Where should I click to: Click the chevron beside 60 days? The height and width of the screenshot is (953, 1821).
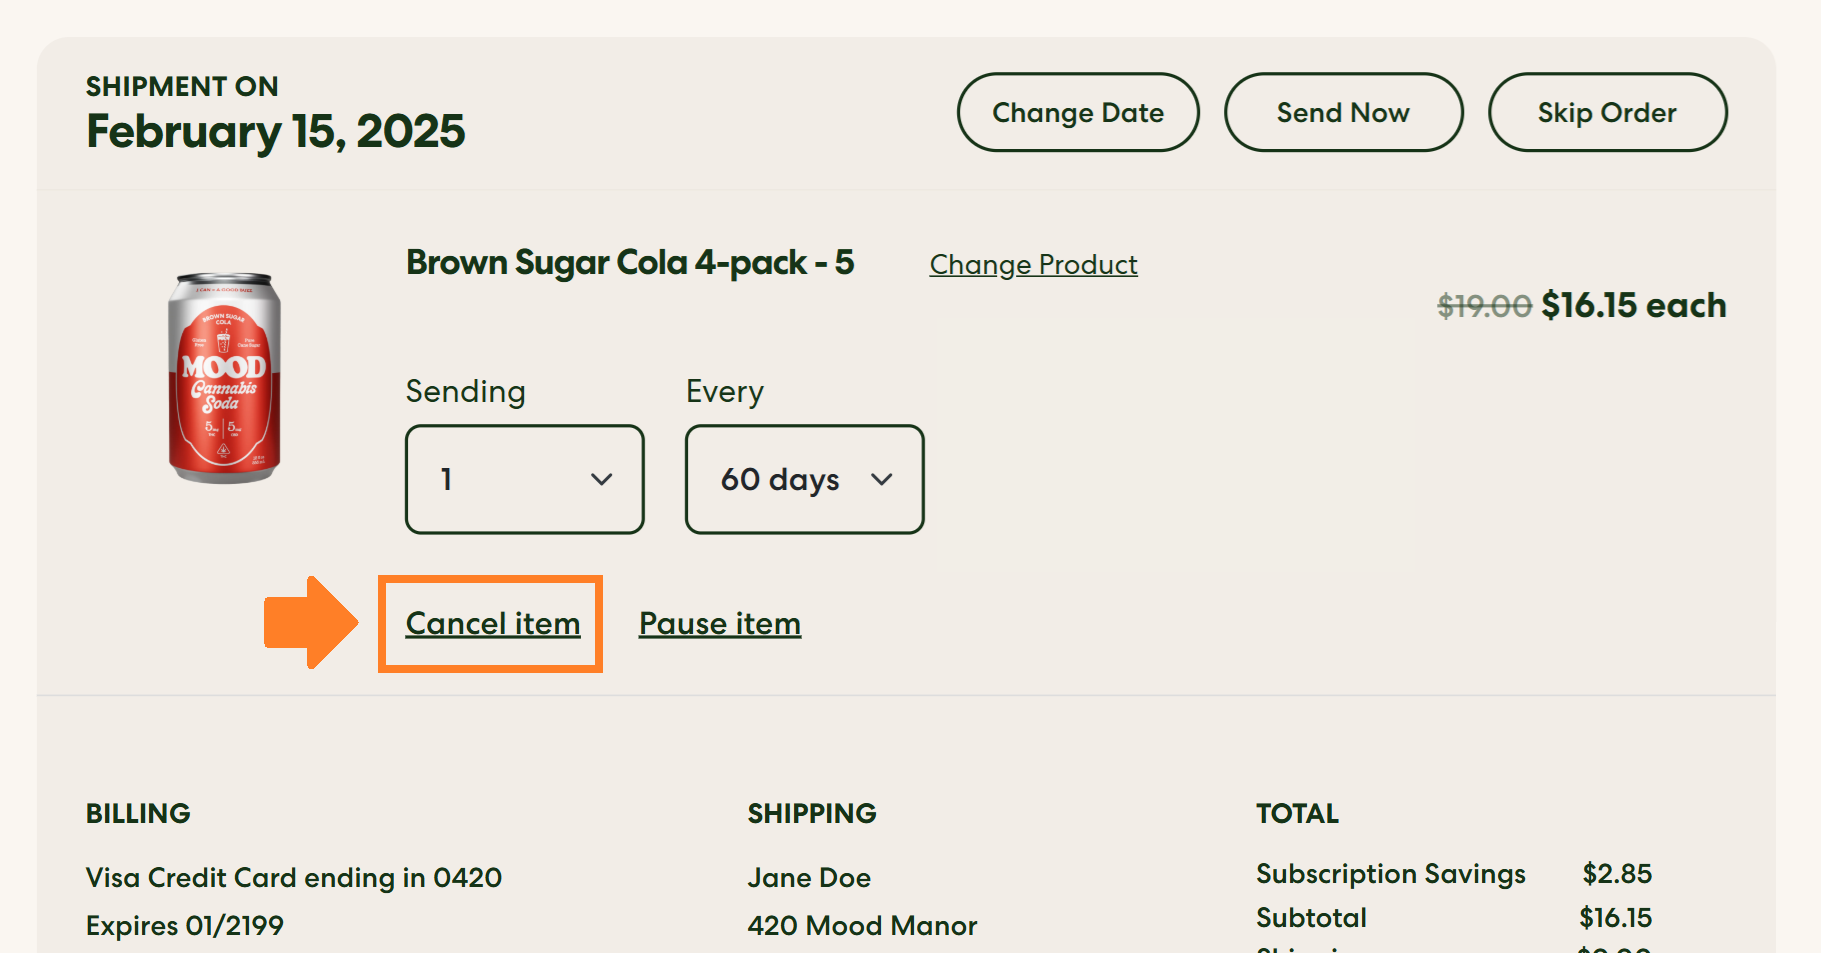pos(881,480)
